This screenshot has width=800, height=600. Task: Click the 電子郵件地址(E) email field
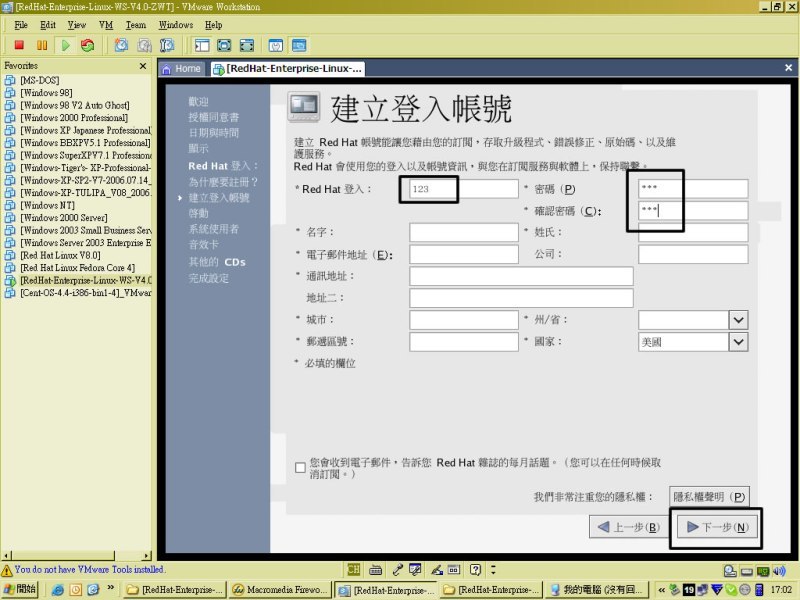click(x=463, y=254)
